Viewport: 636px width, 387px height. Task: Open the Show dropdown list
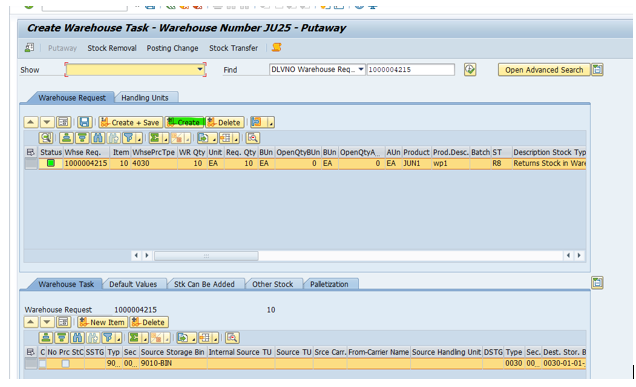[200, 69]
